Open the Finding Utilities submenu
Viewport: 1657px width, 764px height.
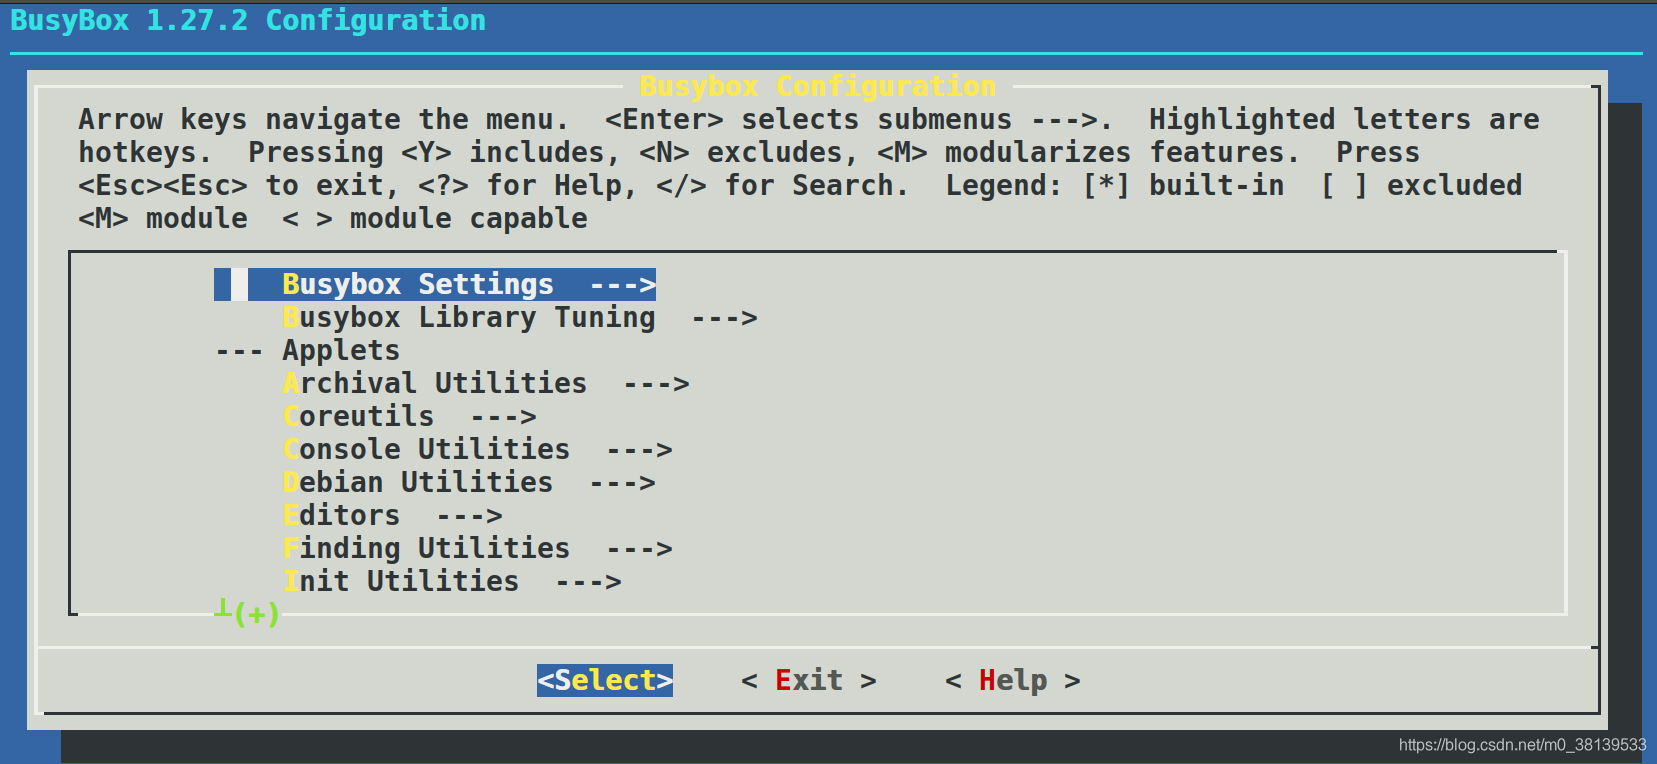coord(477,549)
